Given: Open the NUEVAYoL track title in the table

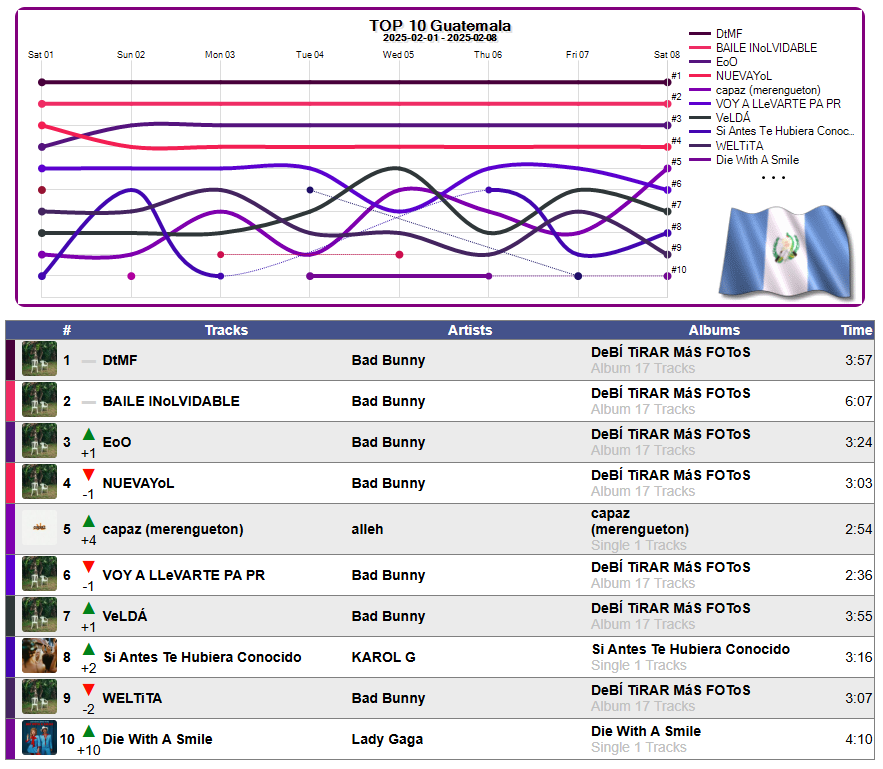Looking at the screenshot, I should click(138, 484).
